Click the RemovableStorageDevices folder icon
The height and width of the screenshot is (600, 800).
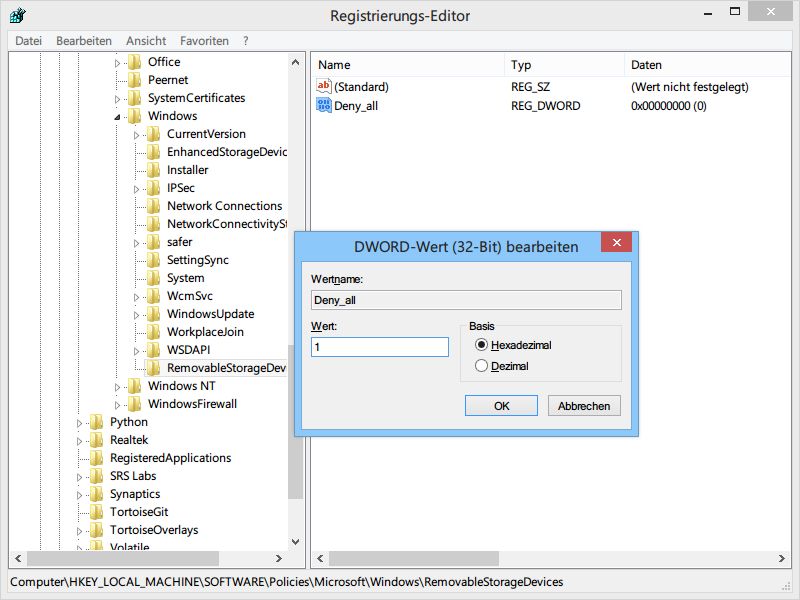pos(154,368)
